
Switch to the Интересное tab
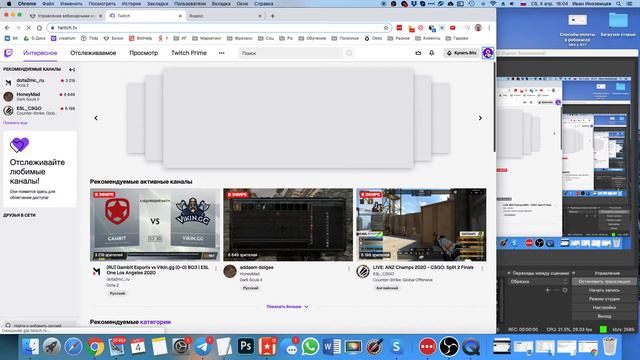40,53
